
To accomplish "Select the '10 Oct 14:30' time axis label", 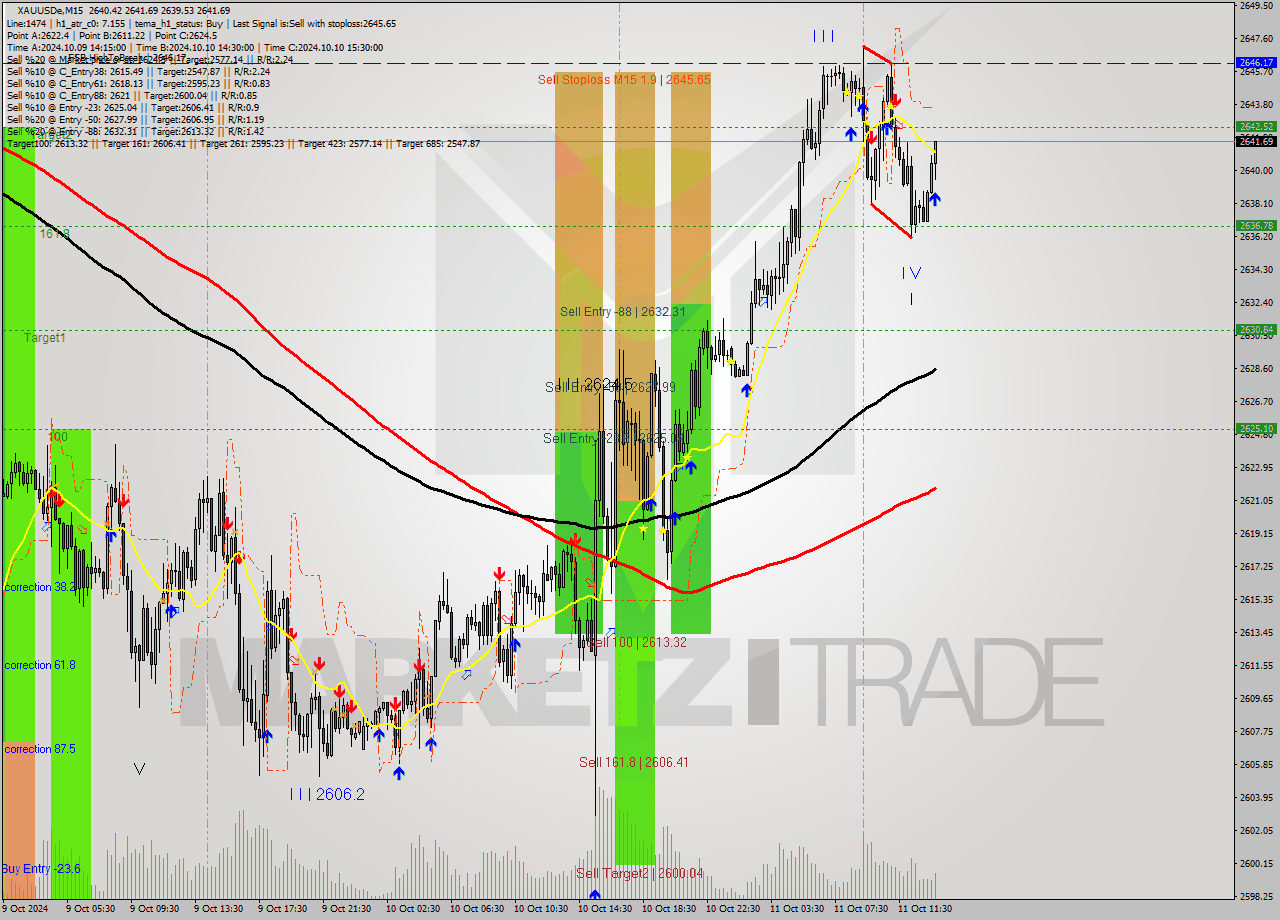I will pos(605,909).
